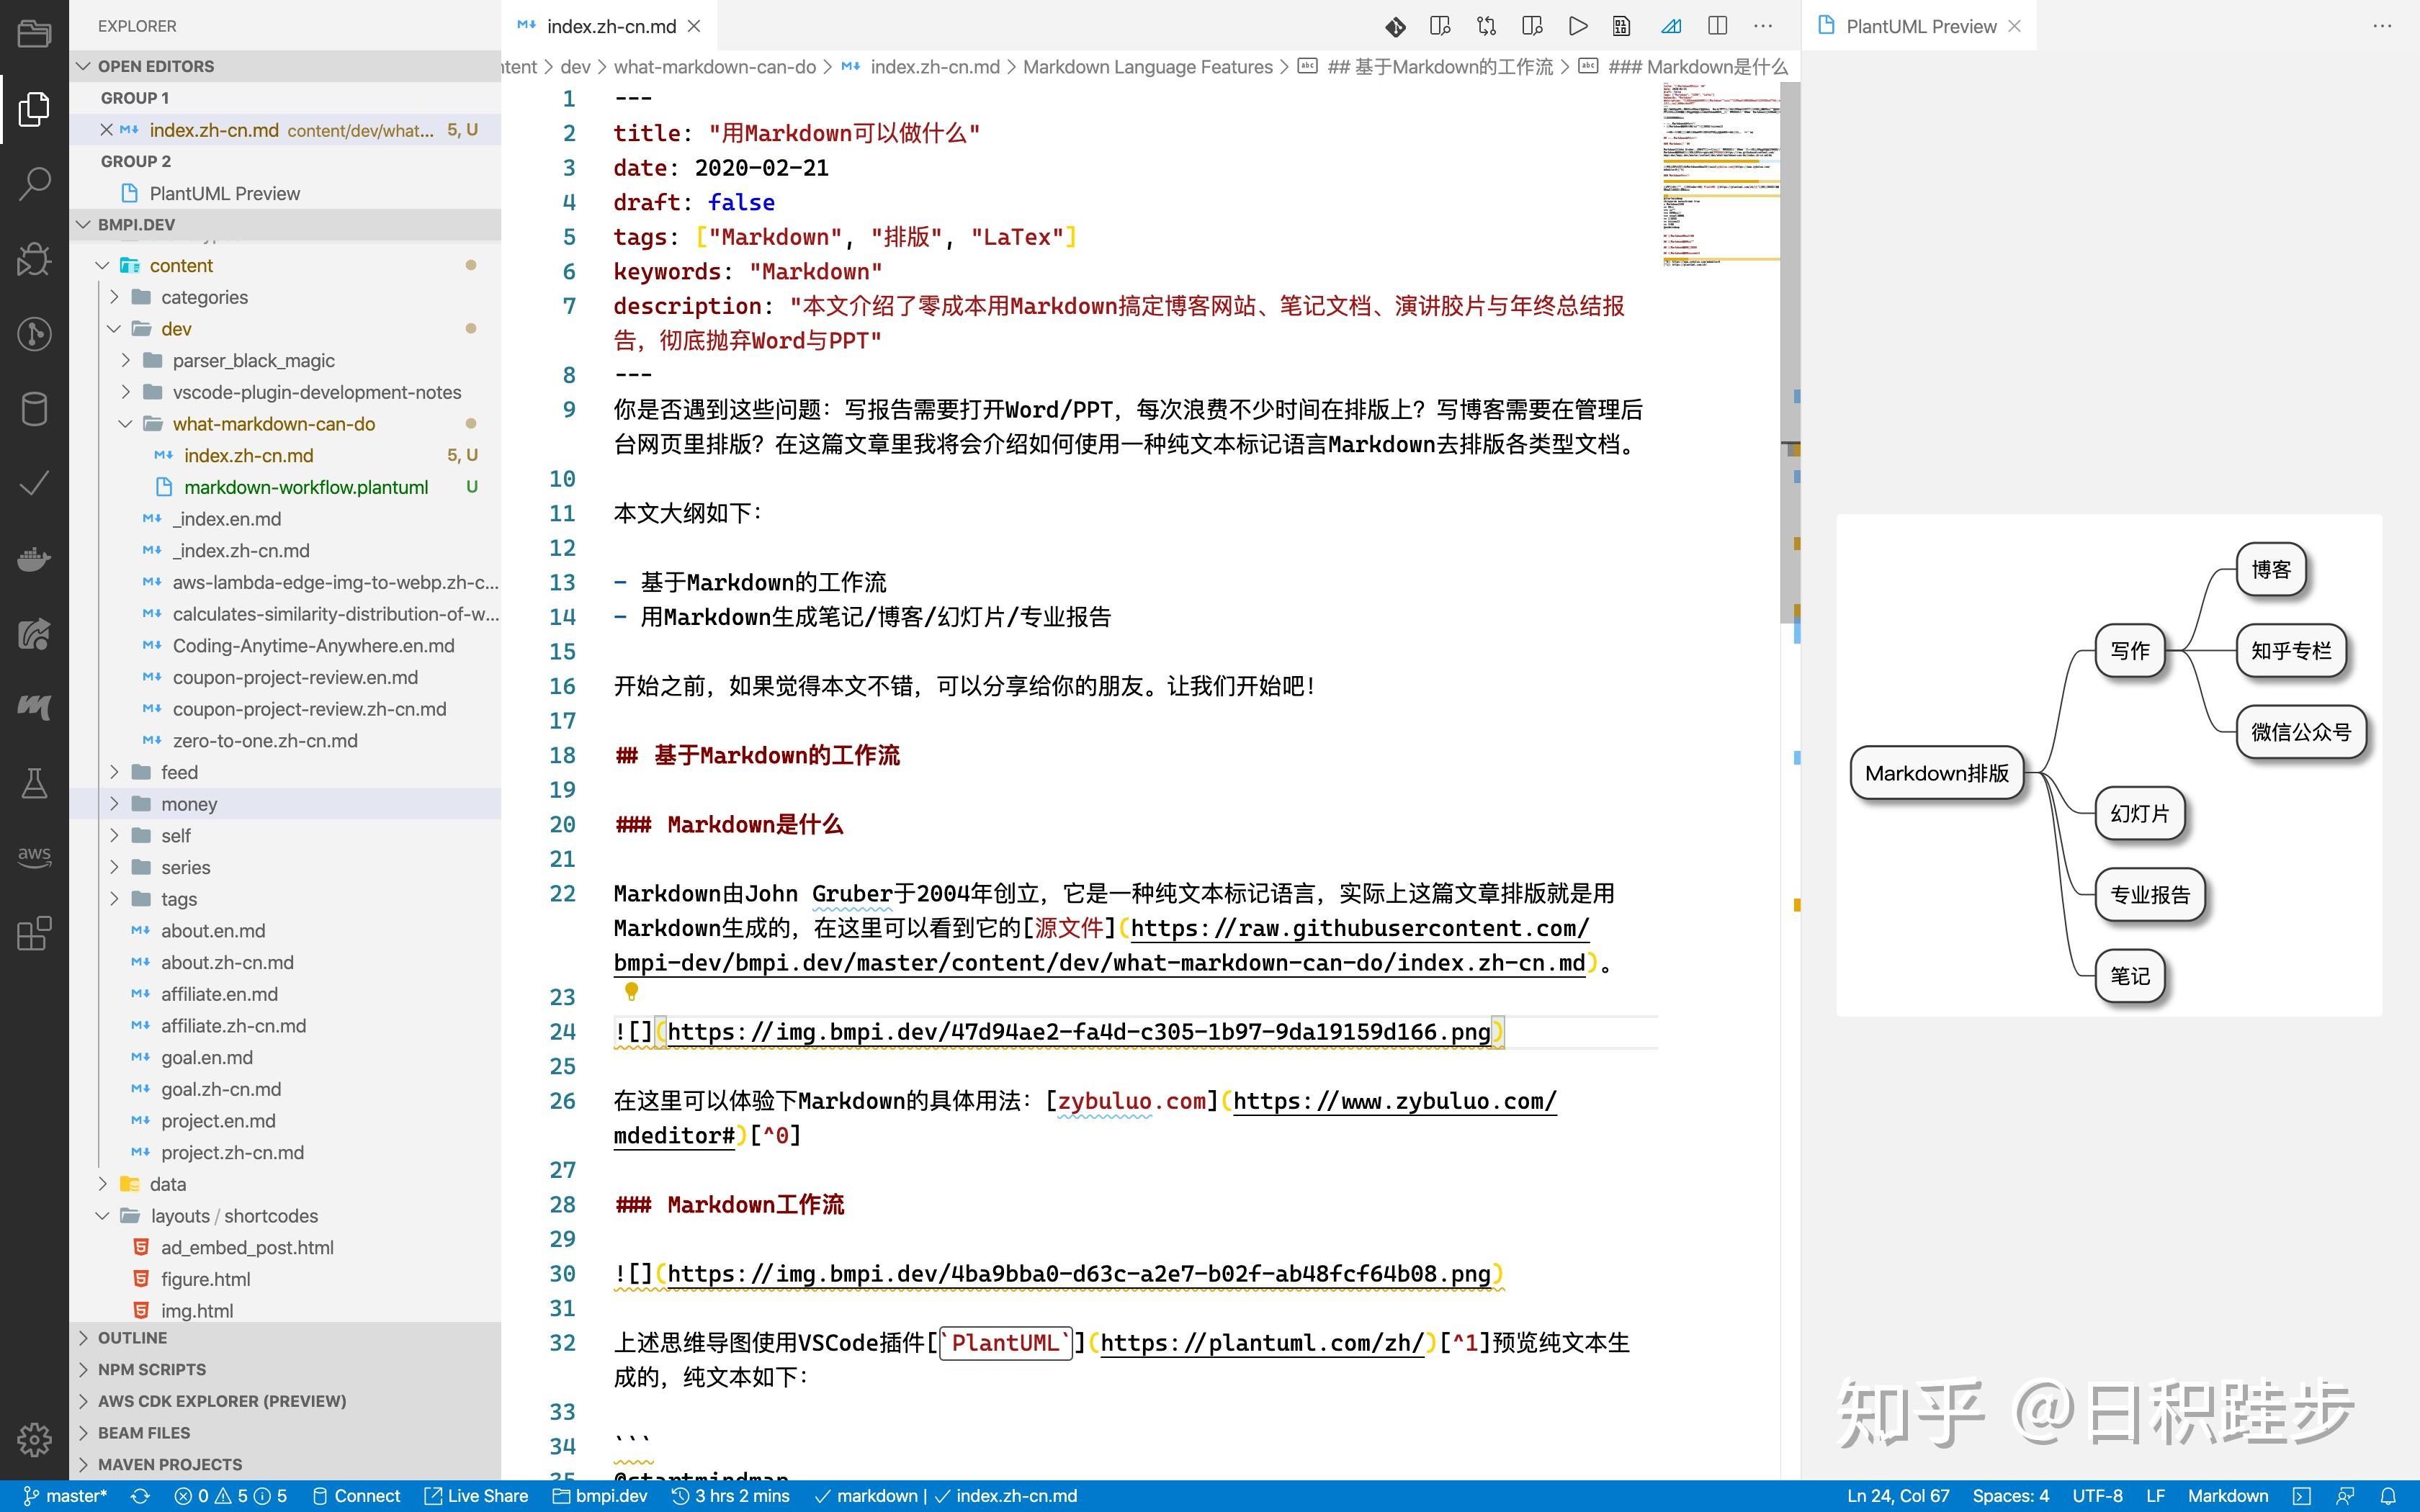Click the AWS icon in the activity bar
Viewport: 2420px width, 1512px height.
pyautogui.click(x=34, y=855)
